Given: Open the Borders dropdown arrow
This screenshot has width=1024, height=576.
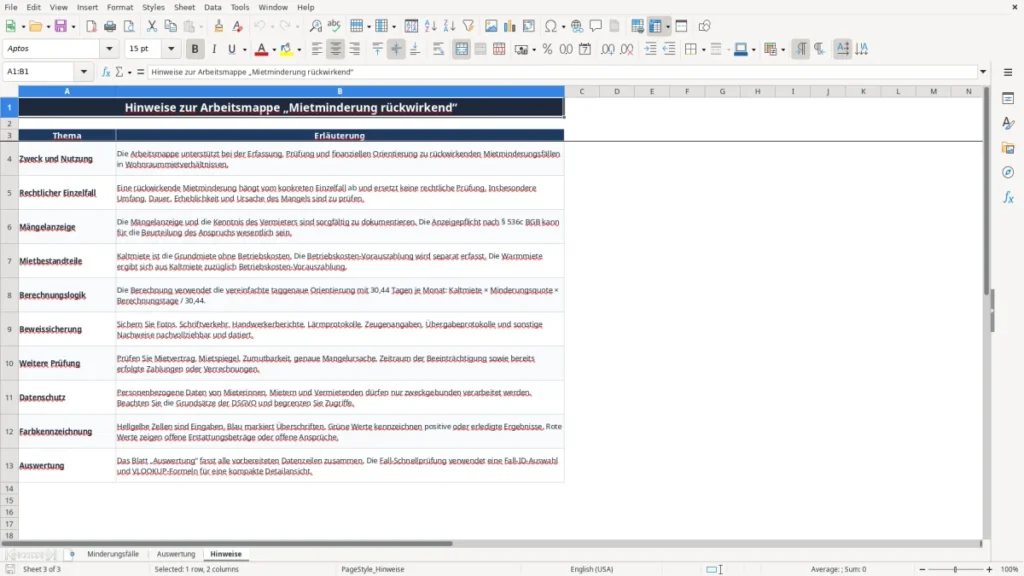Looking at the screenshot, I should click(x=703, y=50).
